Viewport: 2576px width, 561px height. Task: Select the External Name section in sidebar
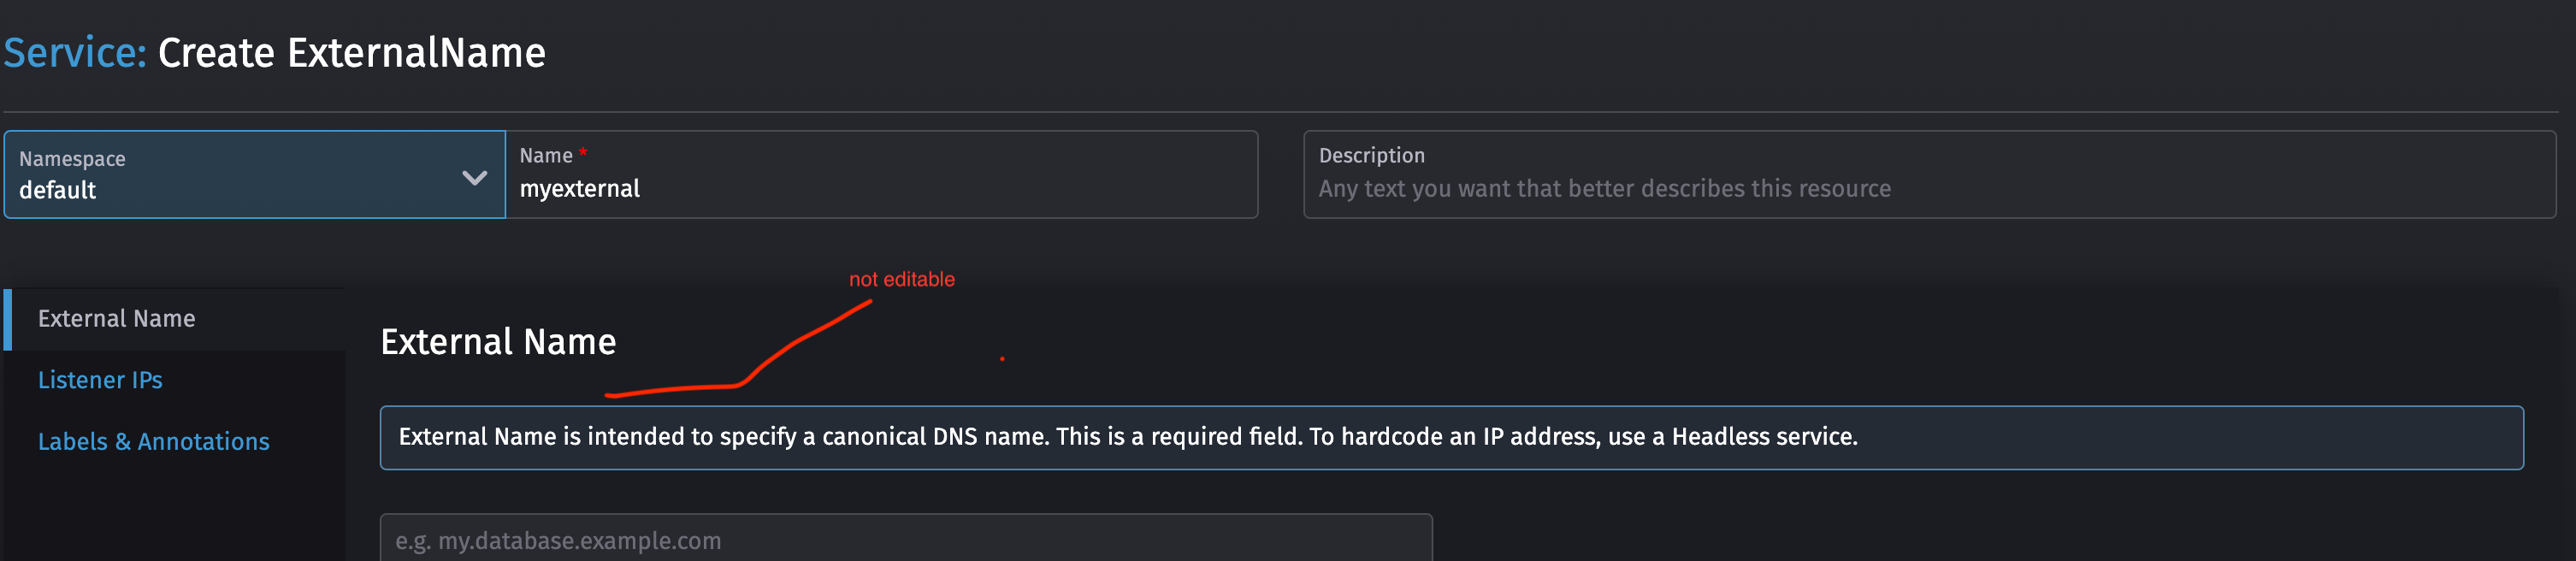pyautogui.click(x=117, y=318)
